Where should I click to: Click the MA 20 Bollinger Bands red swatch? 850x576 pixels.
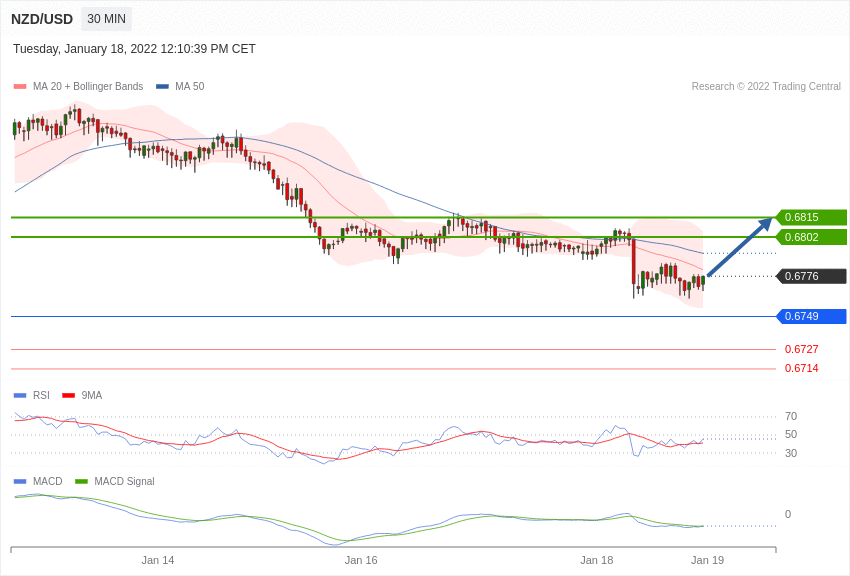click(x=20, y=86)
